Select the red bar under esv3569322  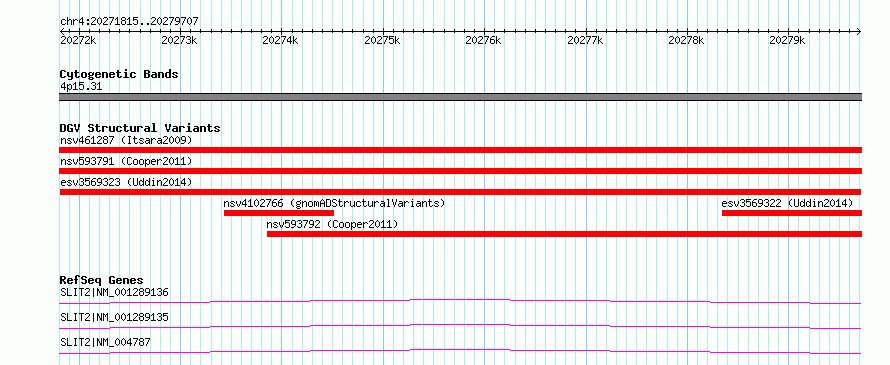(x=792, y=213)
